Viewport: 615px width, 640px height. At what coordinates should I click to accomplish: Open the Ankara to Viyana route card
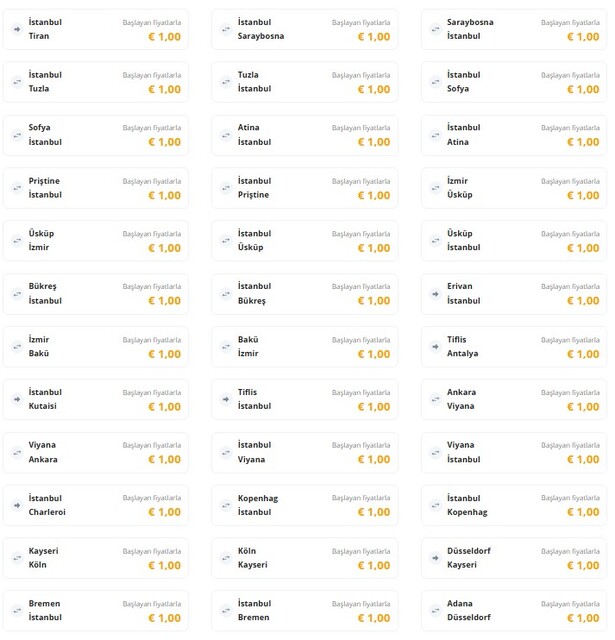pyautogui.click(x=514, y=399)
